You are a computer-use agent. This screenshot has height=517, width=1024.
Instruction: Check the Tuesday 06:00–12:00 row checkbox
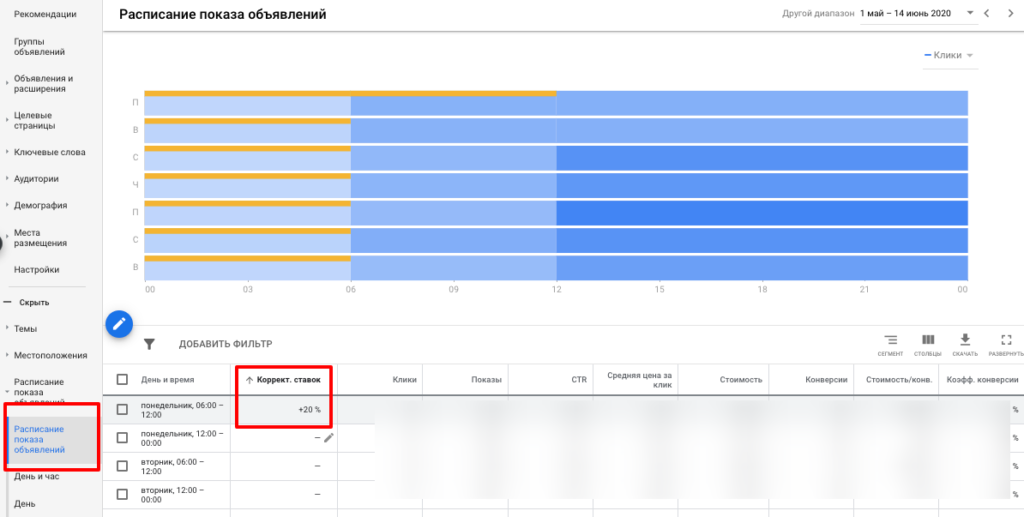tap(122, 465)
